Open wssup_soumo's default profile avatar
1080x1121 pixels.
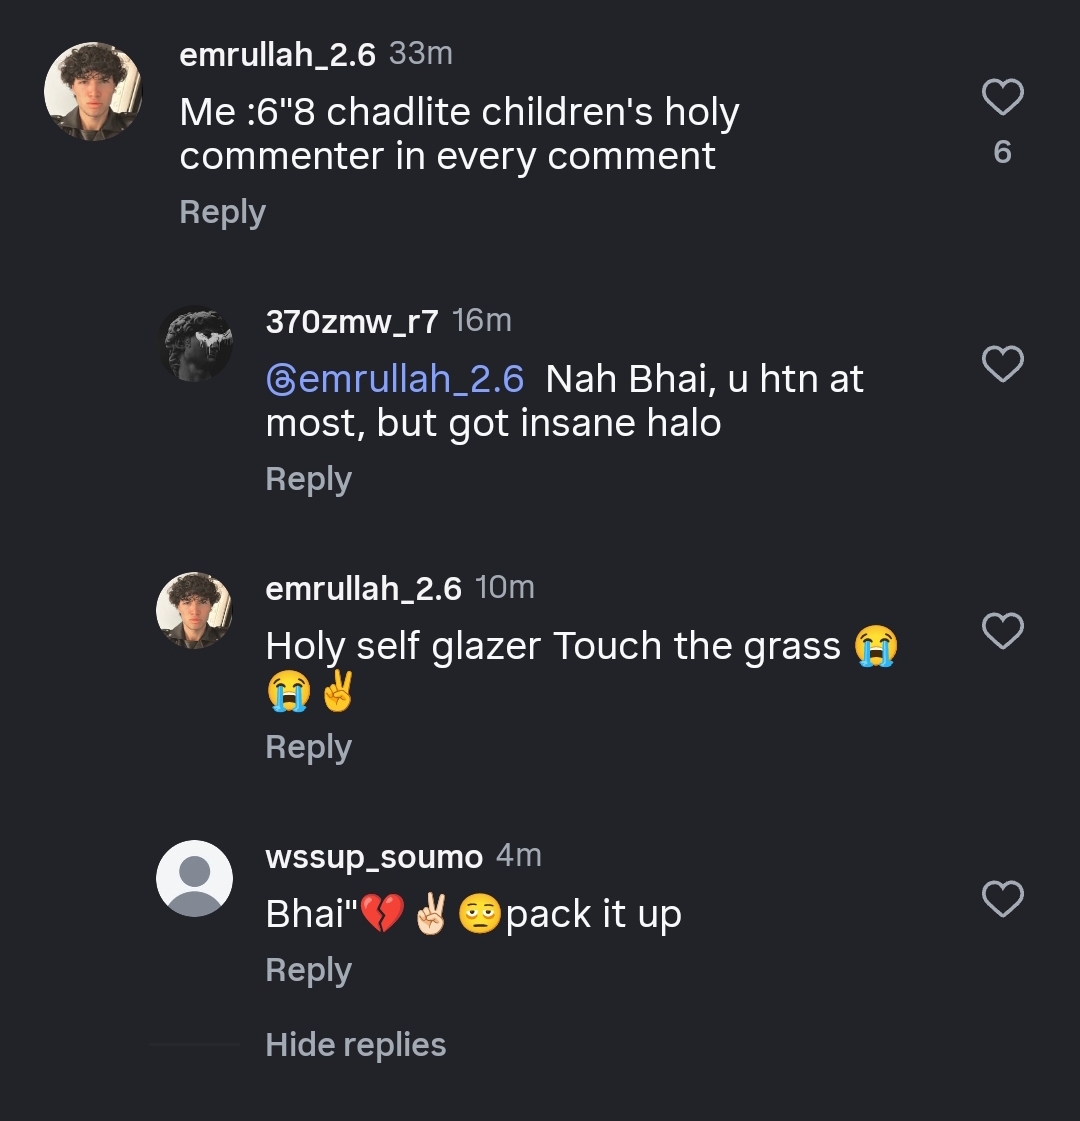(x=195, y=878)
